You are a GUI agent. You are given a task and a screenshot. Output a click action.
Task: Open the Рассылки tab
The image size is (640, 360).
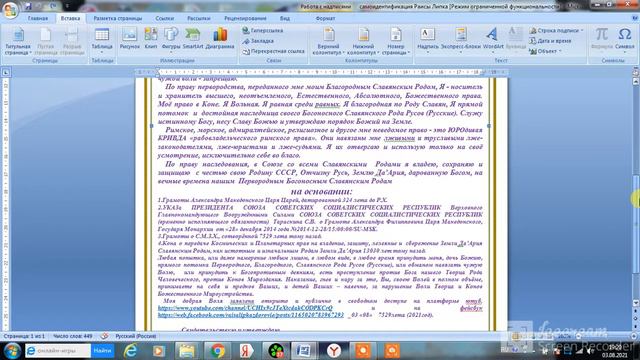(x=198, y=18)
